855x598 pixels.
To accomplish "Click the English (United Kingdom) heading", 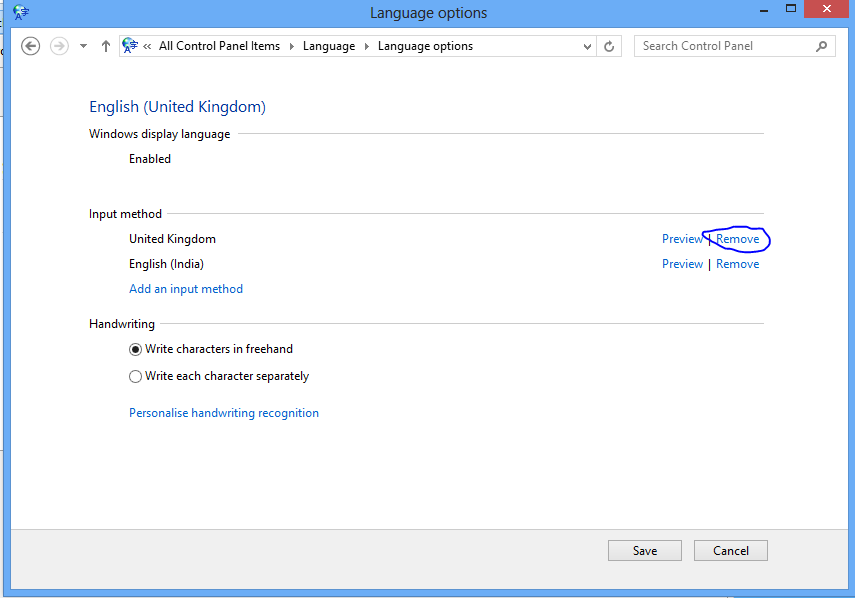I will tap(177, 107).
